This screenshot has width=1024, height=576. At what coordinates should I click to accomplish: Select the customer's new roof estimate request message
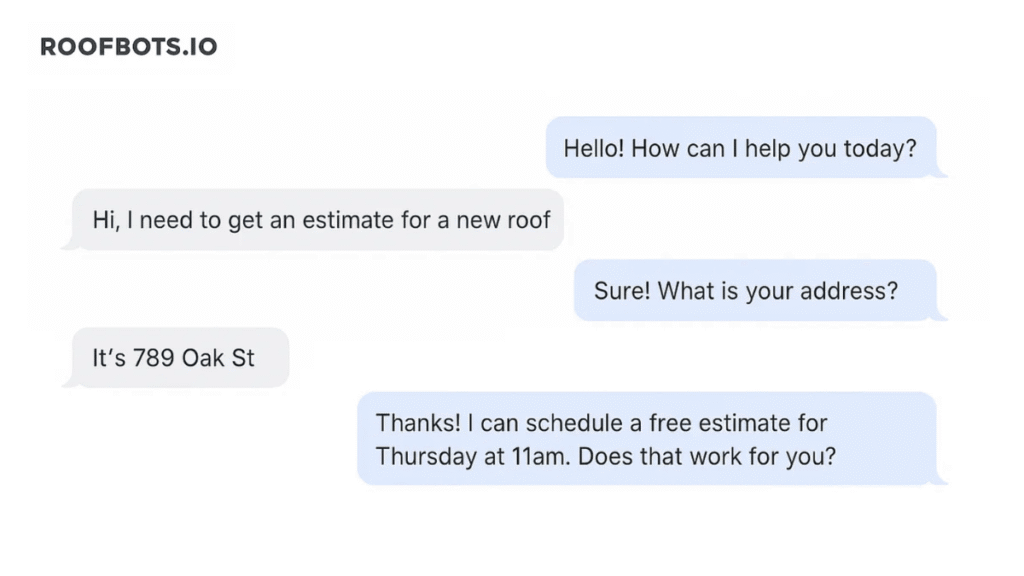pyautogui.click(x=320, y=219)
